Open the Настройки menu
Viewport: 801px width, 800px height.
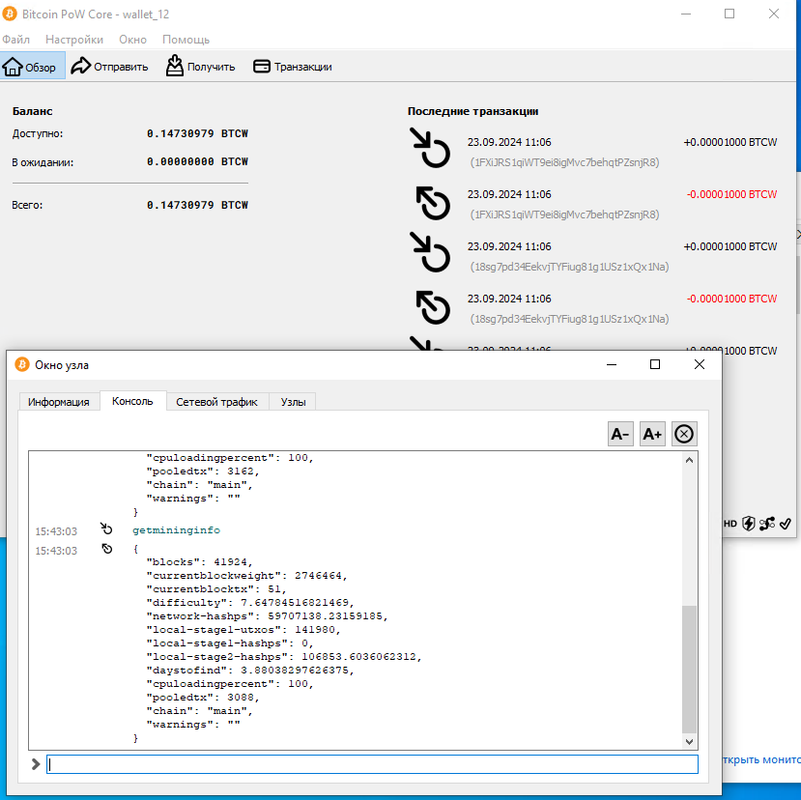(x=74, y=39)
